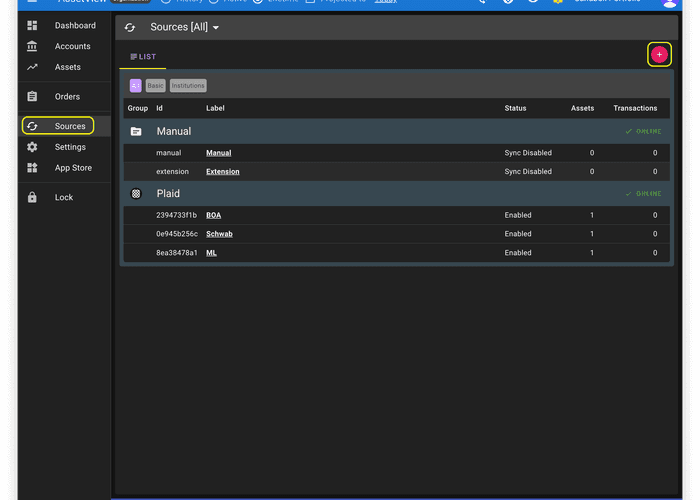Image resolution: width=700 pixels, height=500 pixels.
Task: Open the BOA source link
Action: tap(213, 215)
